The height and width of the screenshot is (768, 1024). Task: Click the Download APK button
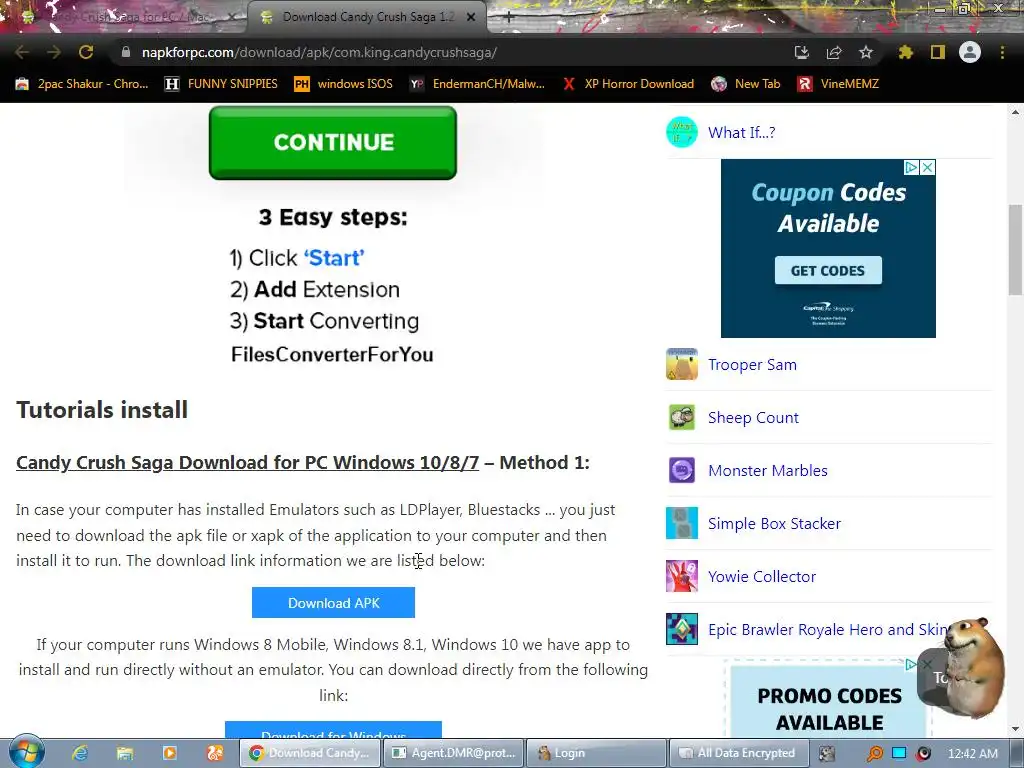pos(334,603)
